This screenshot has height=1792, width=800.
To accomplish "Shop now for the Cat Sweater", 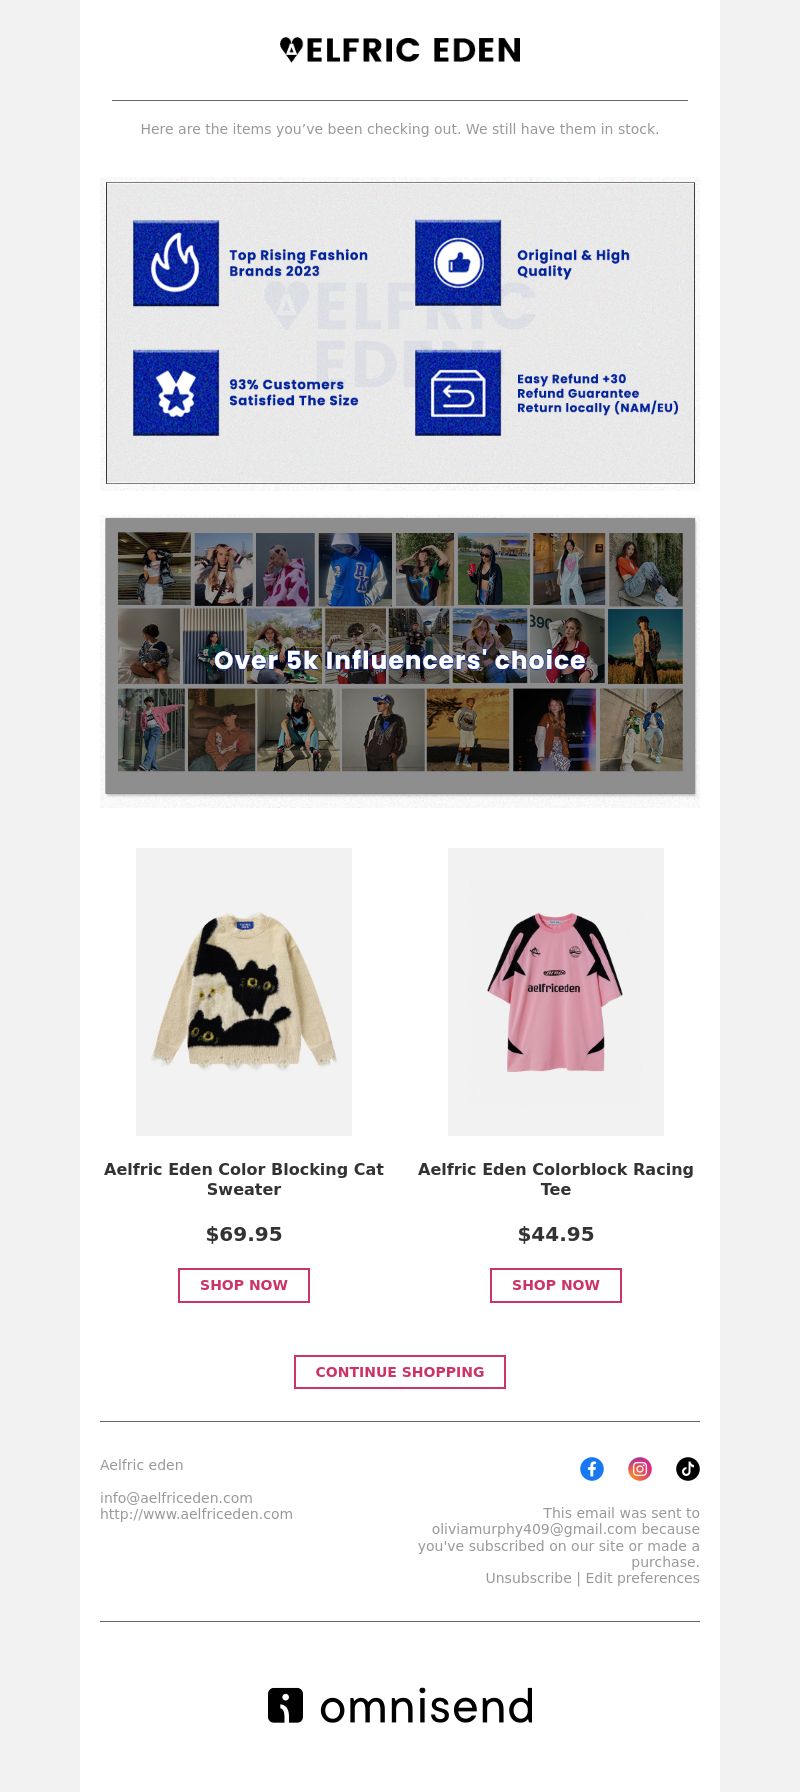I will tap(244, 1285).
